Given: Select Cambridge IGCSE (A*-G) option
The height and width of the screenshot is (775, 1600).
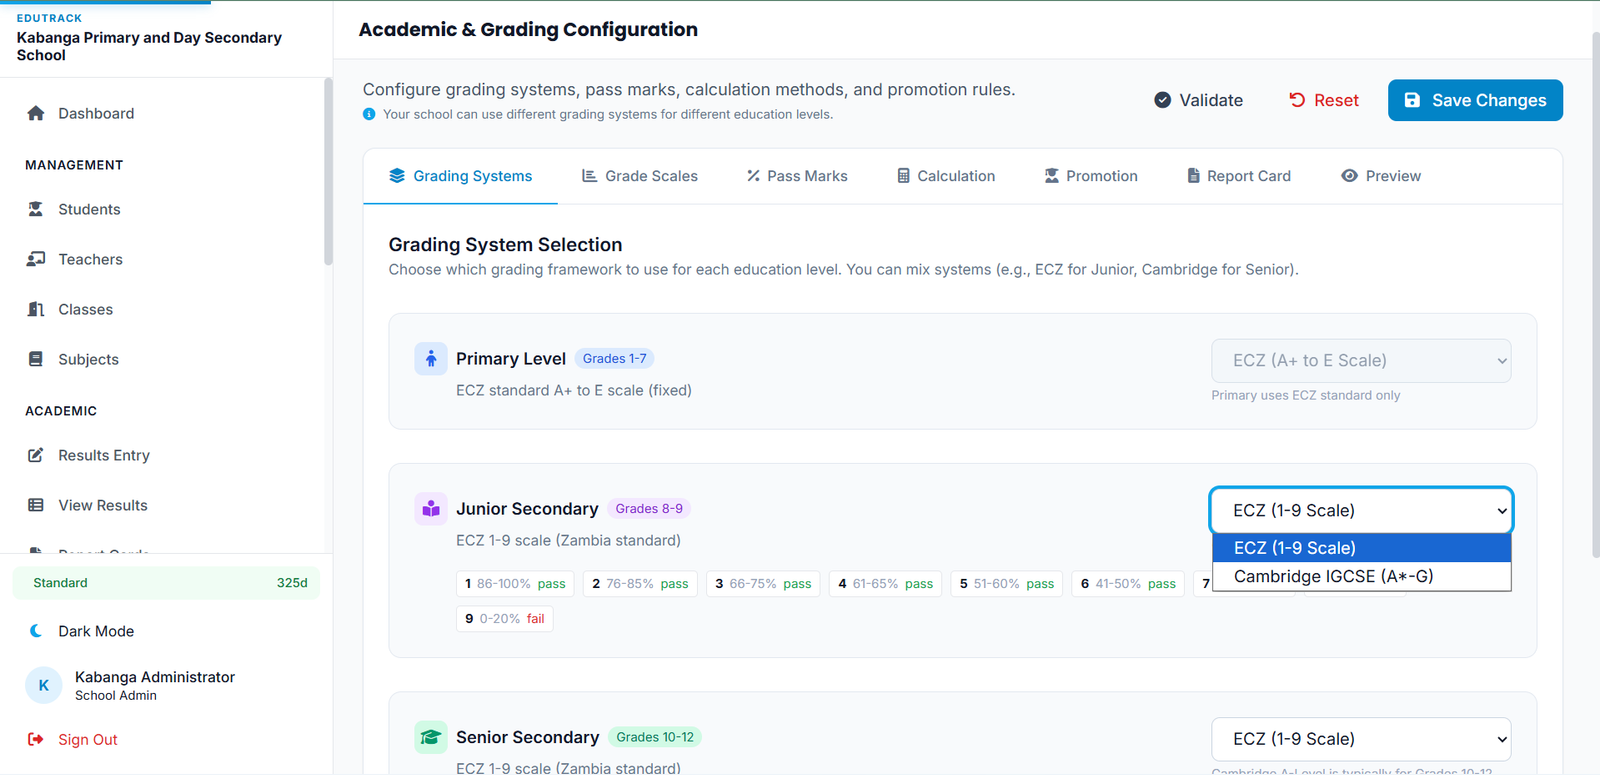Looking at the screenshot, I should point(1361,576).
